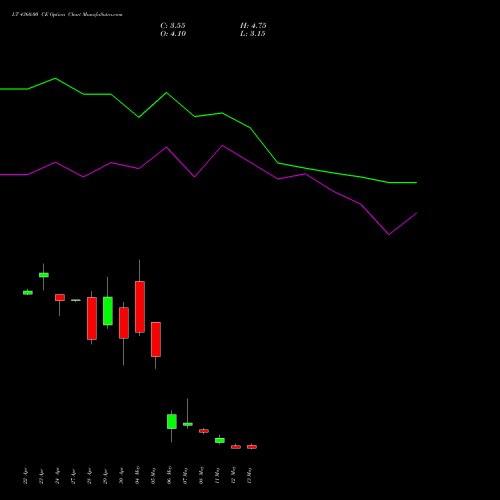Click the red candlestick for 24 Apr

(x=60, y=298)
